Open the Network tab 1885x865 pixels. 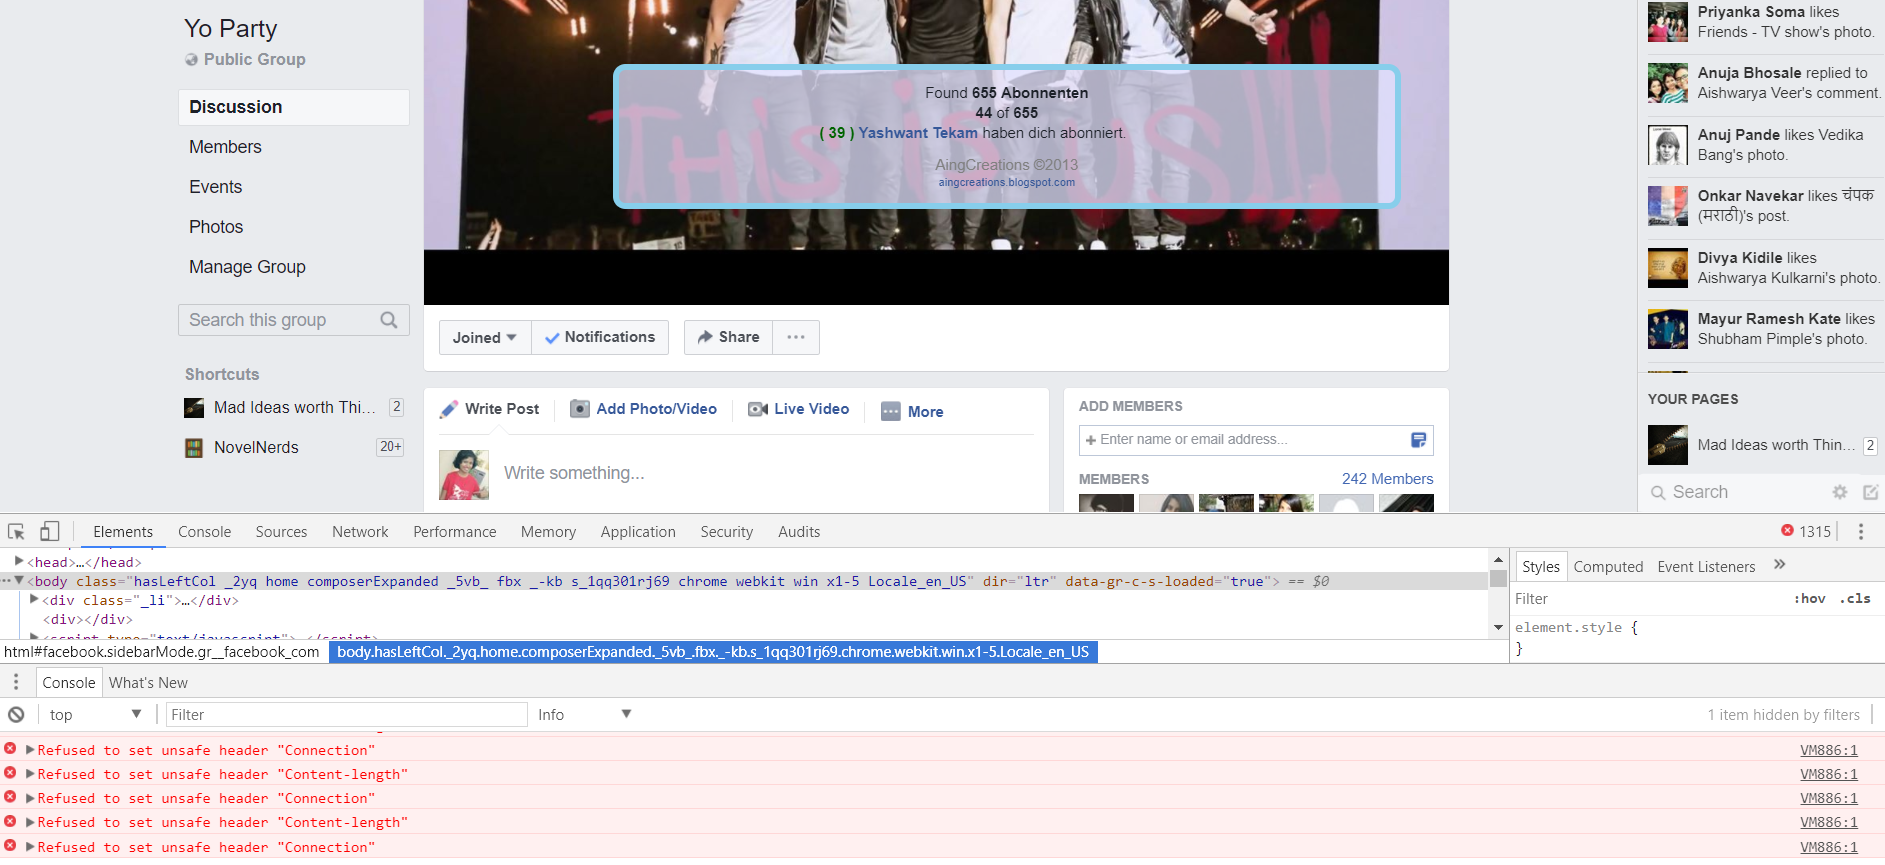(360, 532)
